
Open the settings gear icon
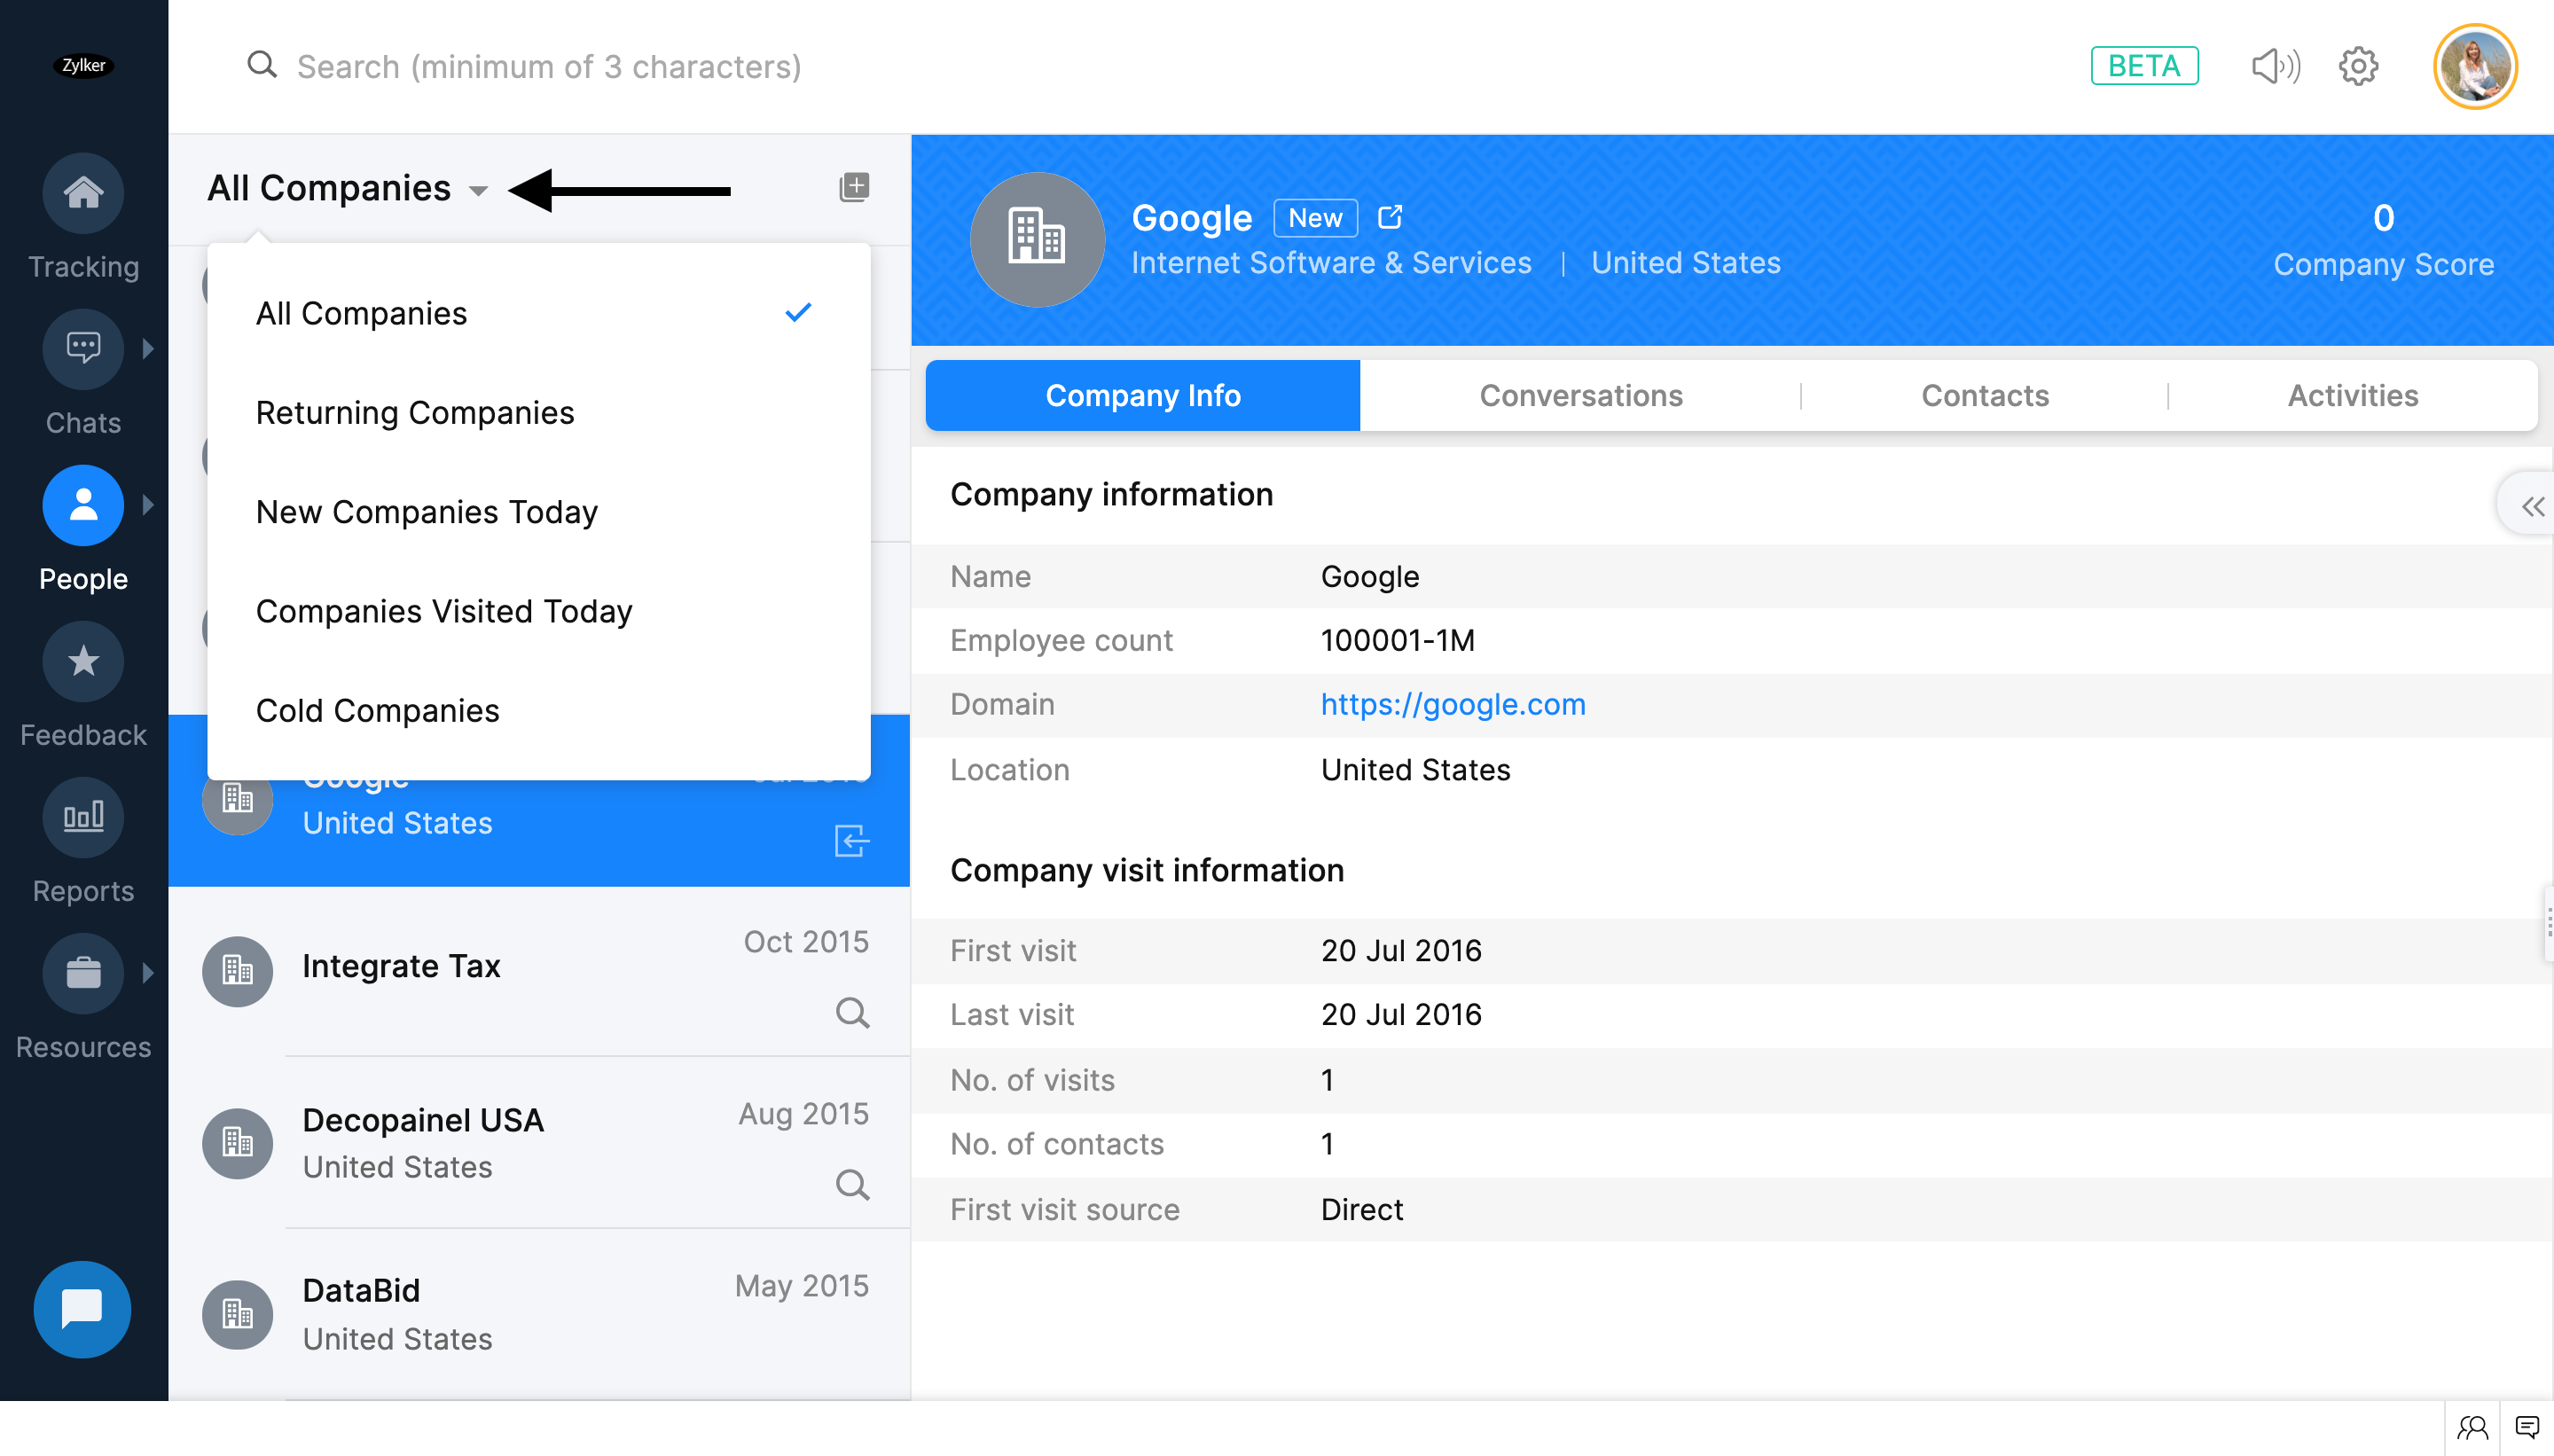(x=2357, y=66)
